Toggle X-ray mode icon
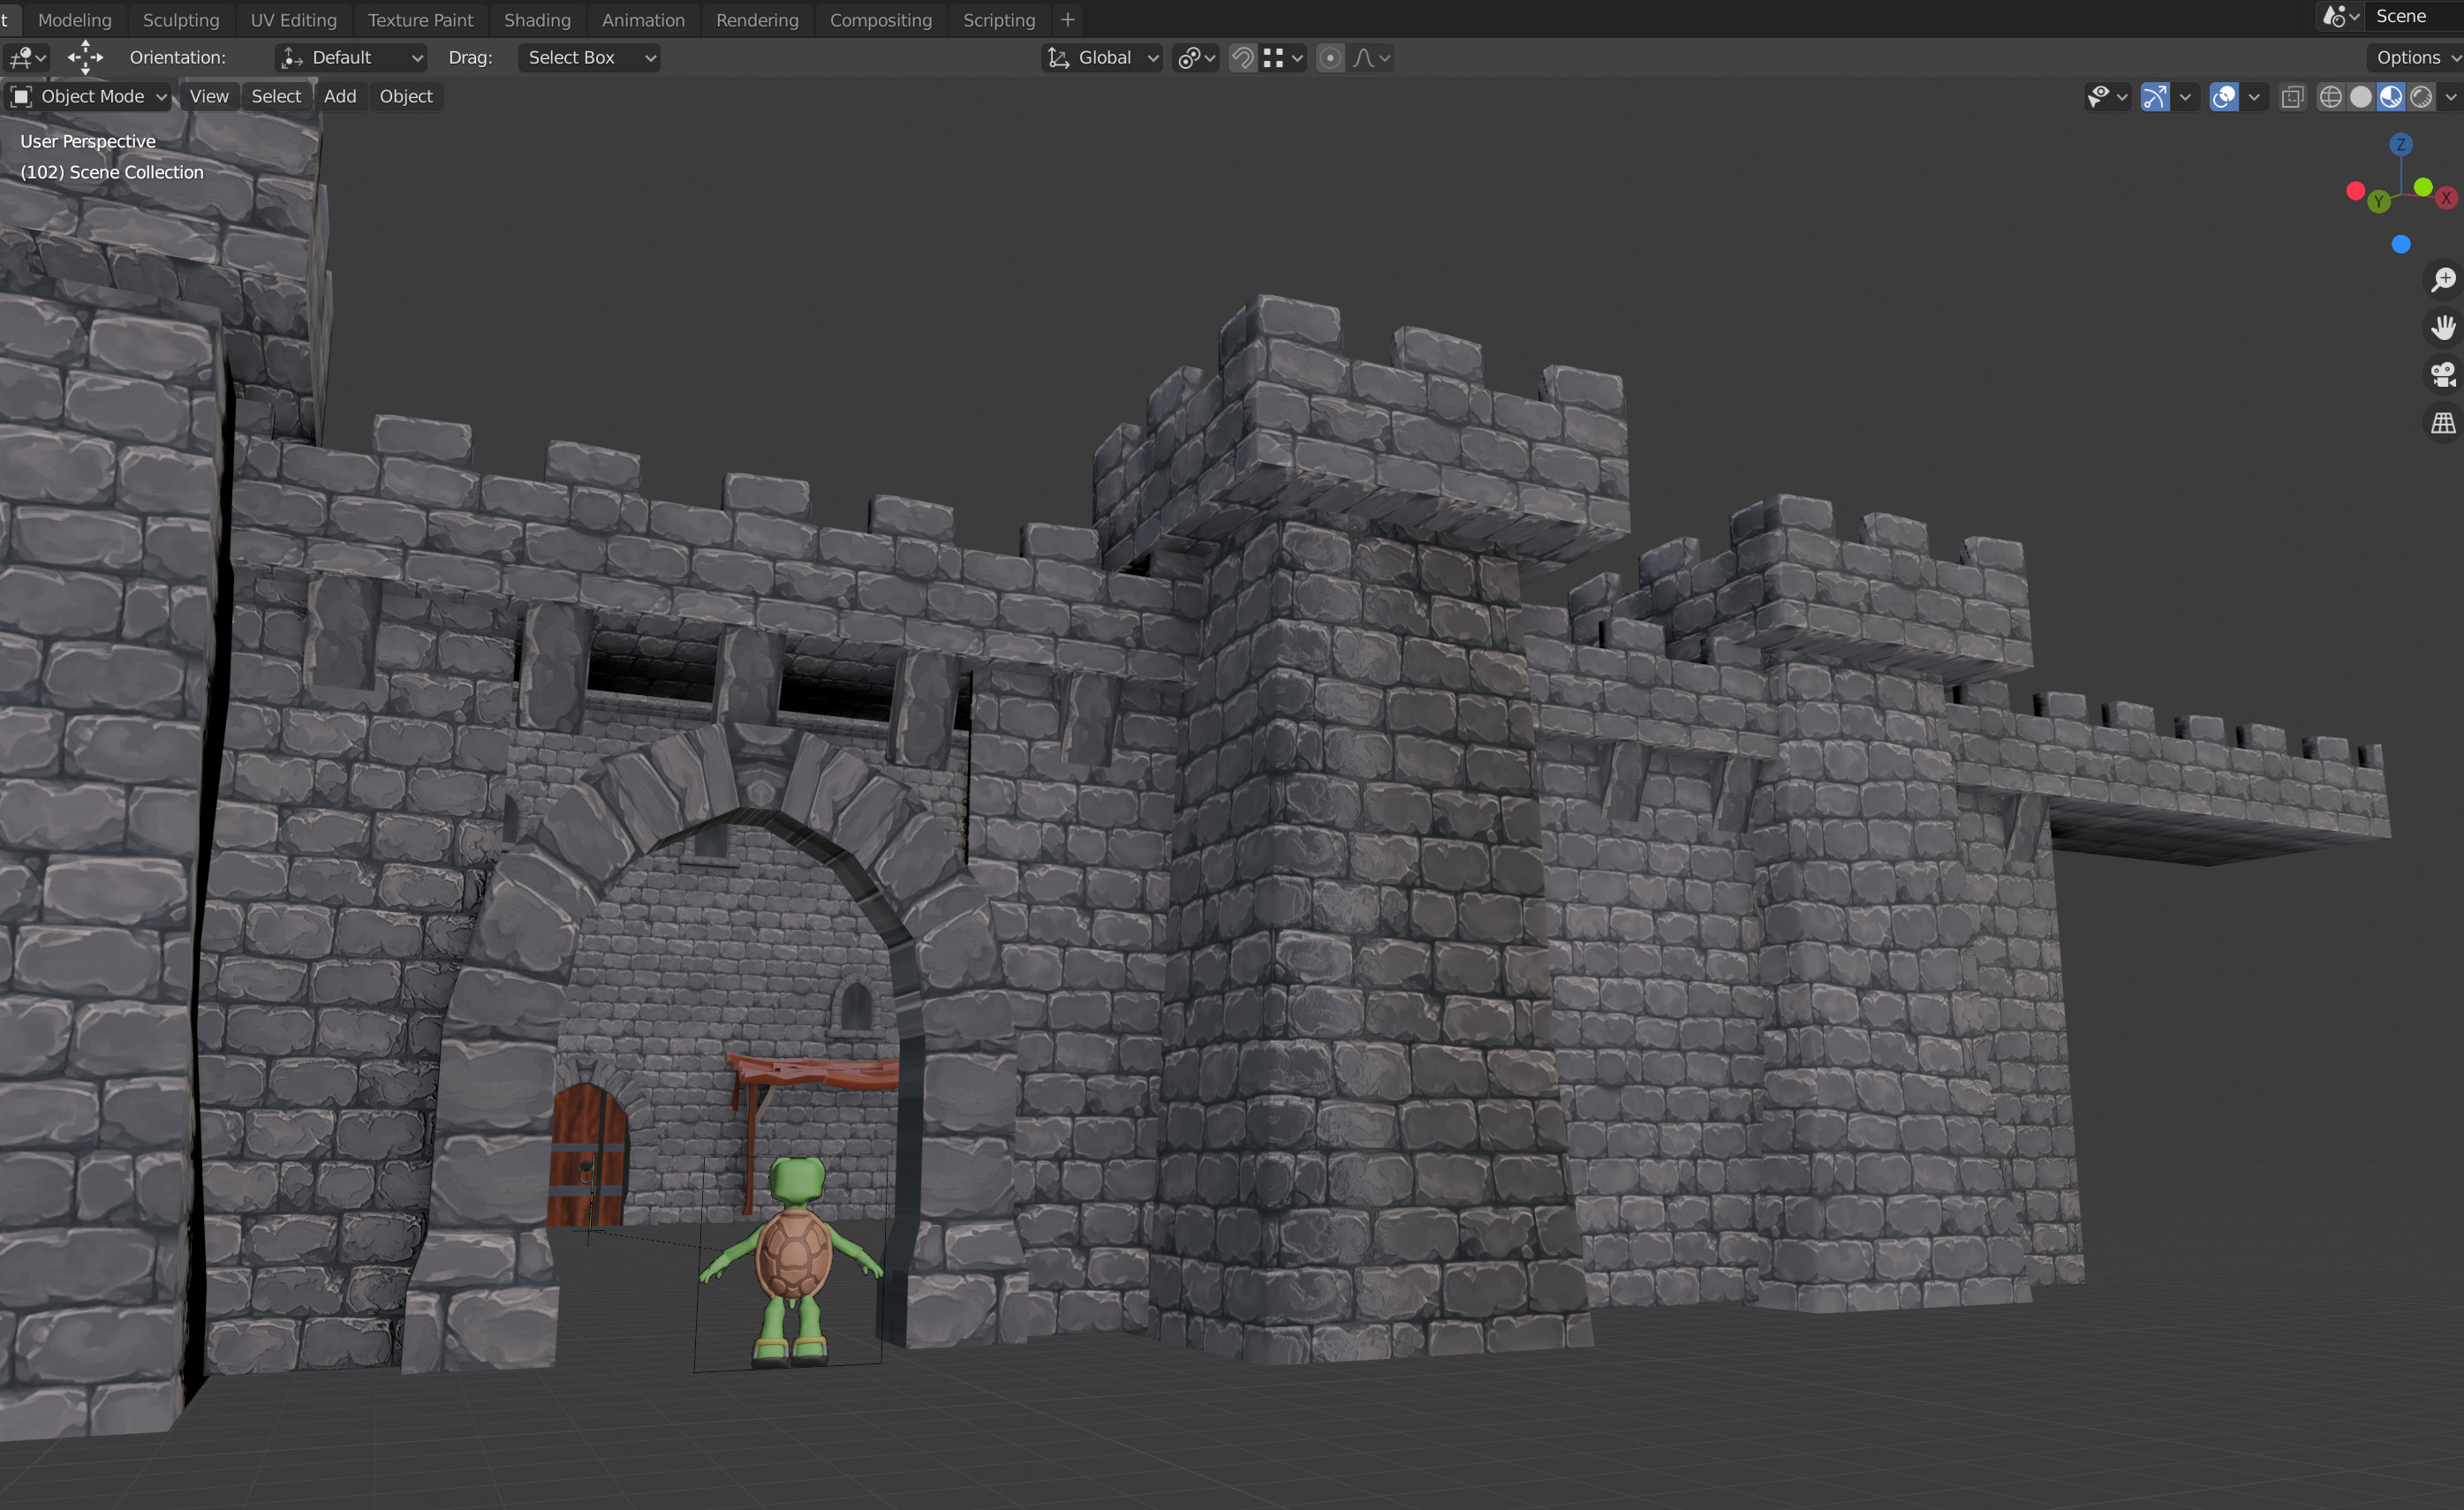The height and width of the screenshot is (1510, 2464). click(x=2293, y=97)
